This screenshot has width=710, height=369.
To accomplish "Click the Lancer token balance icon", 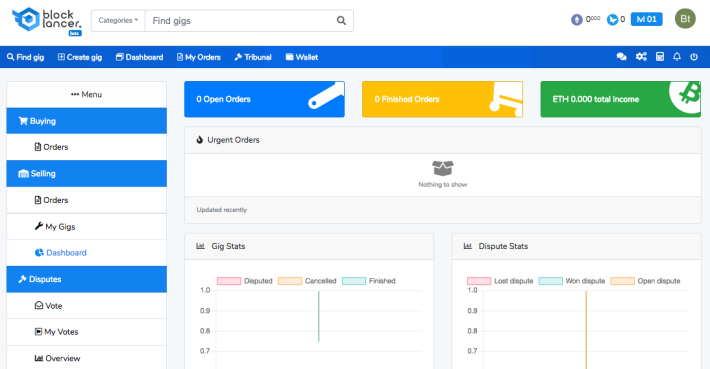I will (x=612, y=19).
